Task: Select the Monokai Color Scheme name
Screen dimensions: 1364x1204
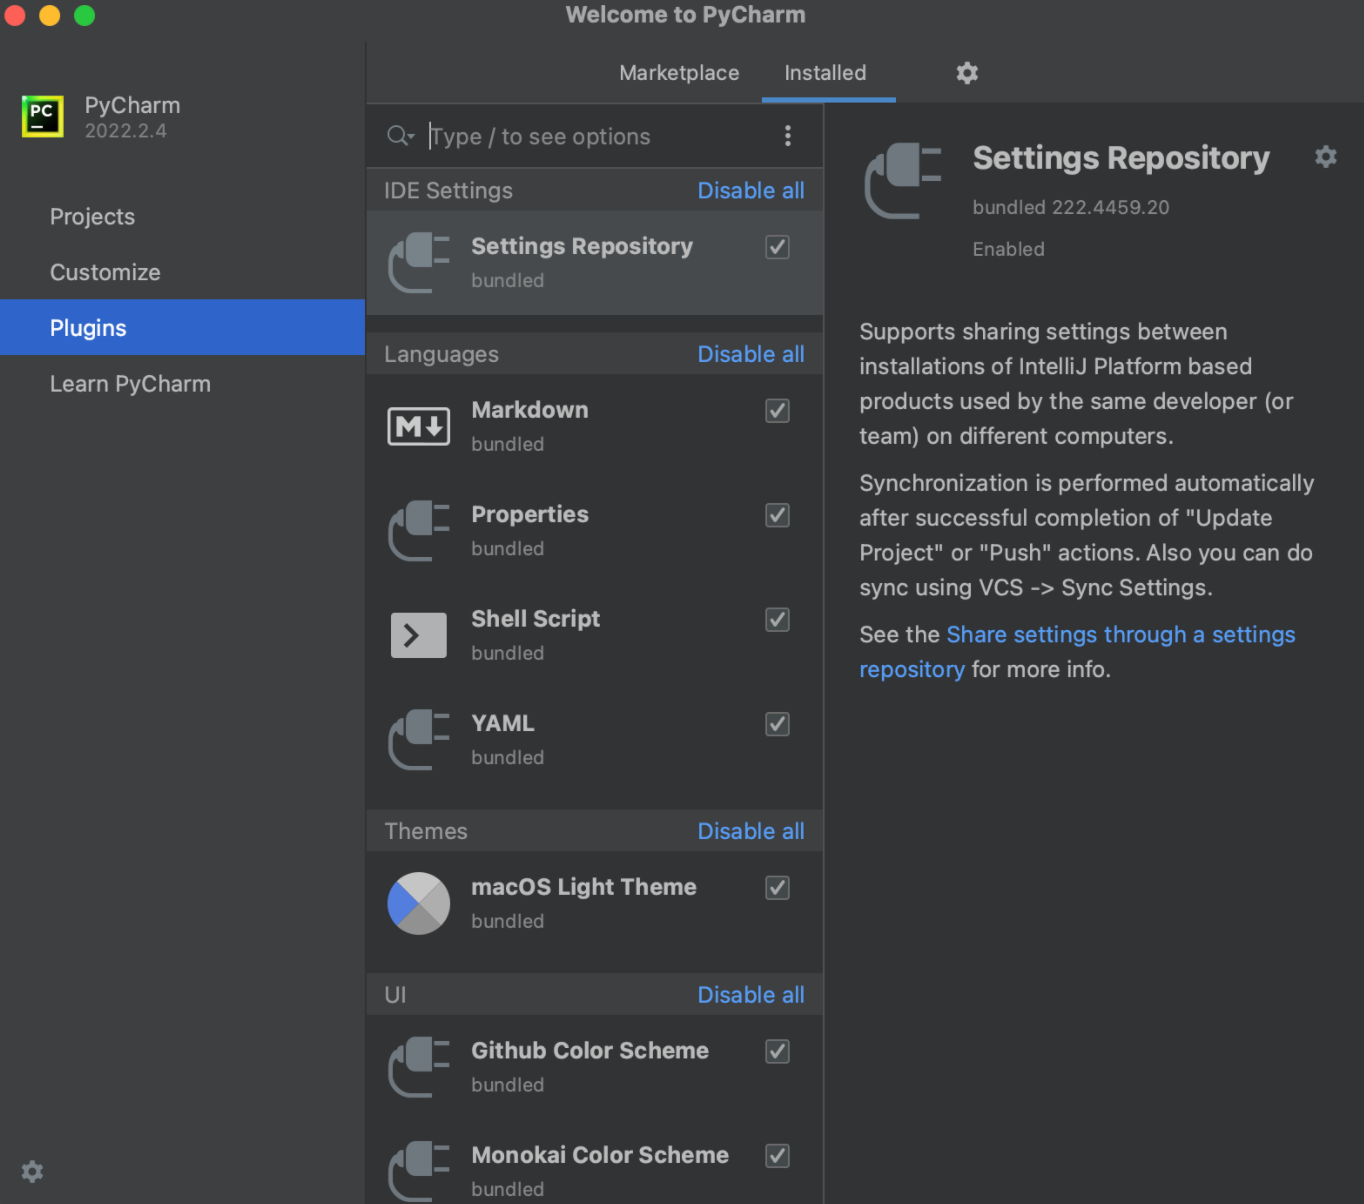Action: [x=600, y=1155]
